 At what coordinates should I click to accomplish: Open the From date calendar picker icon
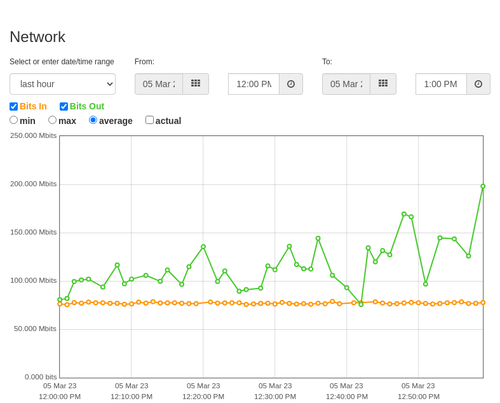tap(196, 84)
